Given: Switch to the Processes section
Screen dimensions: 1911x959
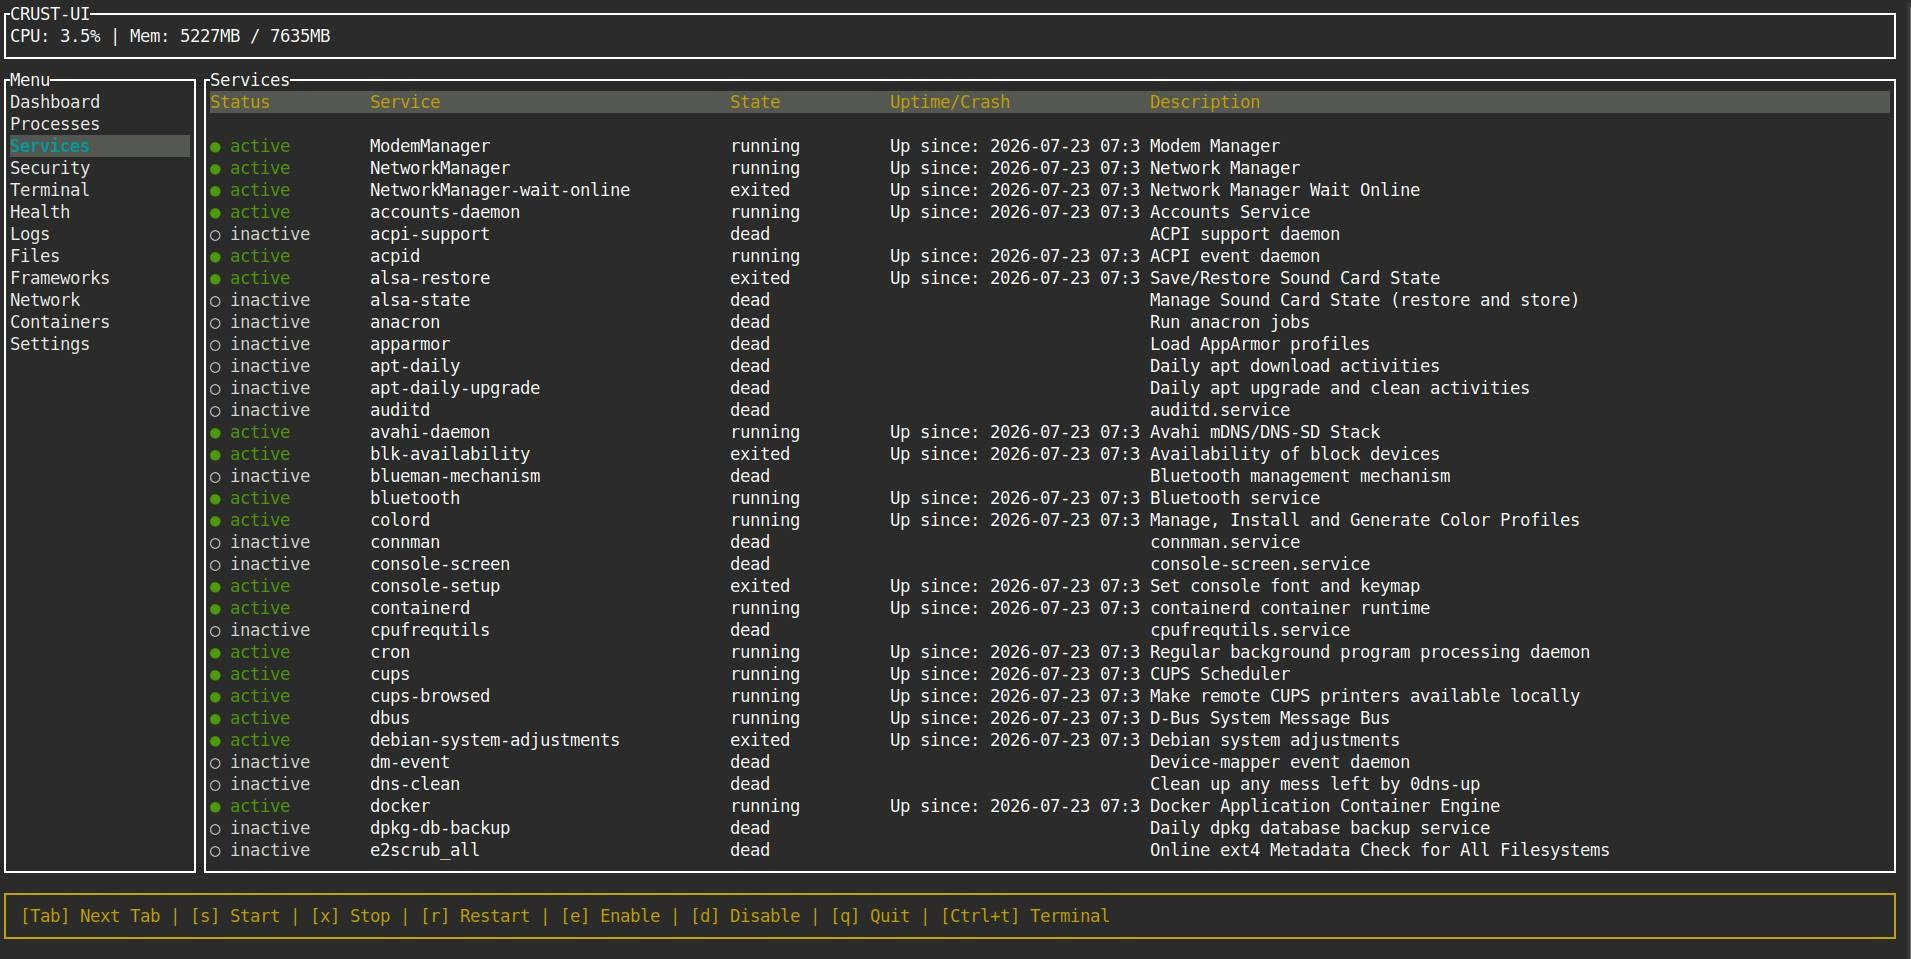Looking at the screenshot, I should 55,124.
